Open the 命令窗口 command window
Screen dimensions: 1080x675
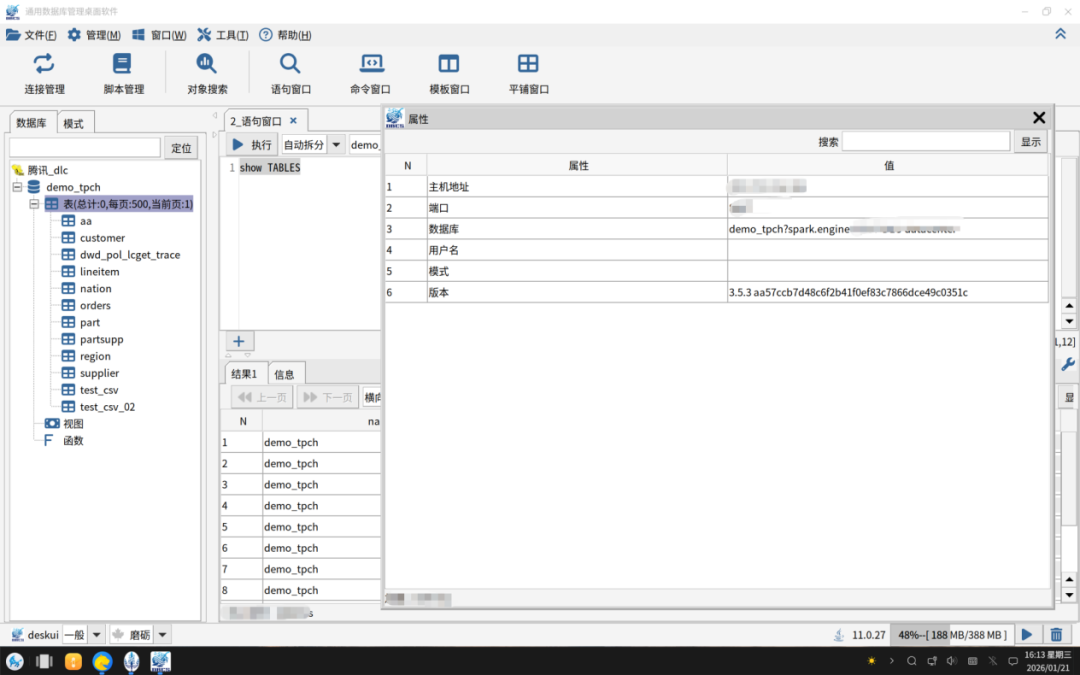tap(371, 74)
